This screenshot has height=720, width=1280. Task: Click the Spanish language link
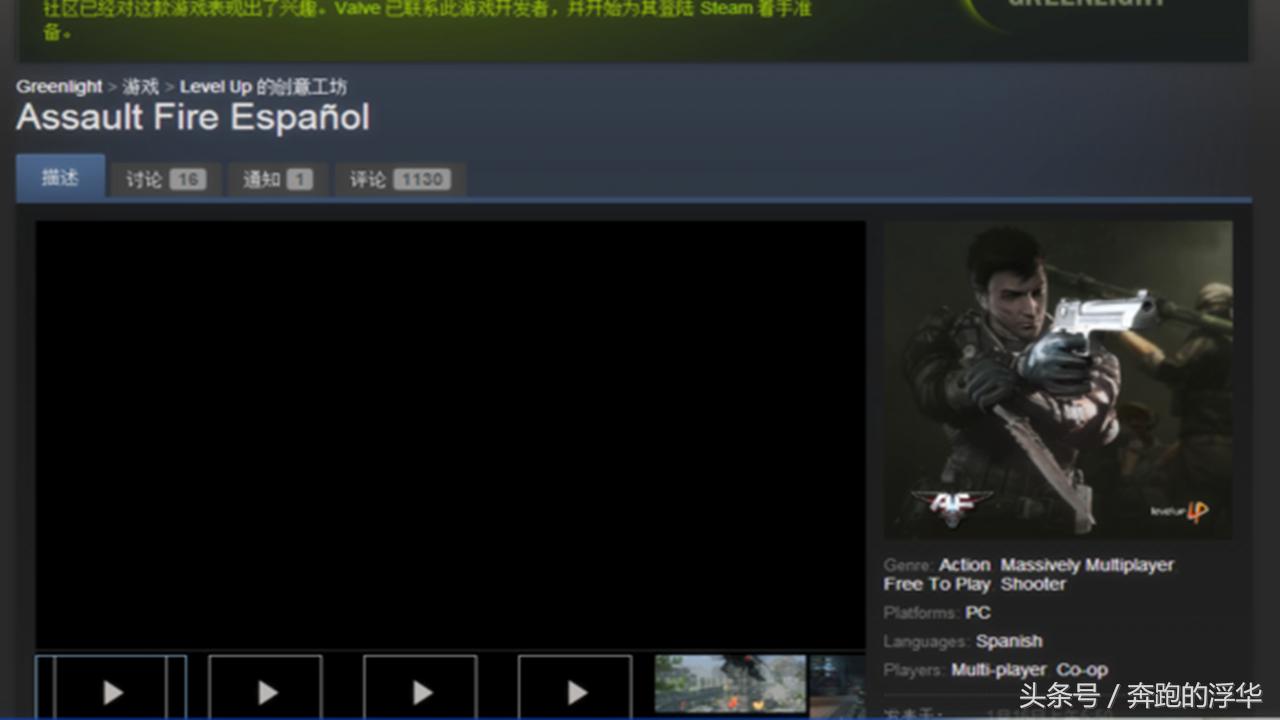pyautogui.click(x=1010, y=641)
